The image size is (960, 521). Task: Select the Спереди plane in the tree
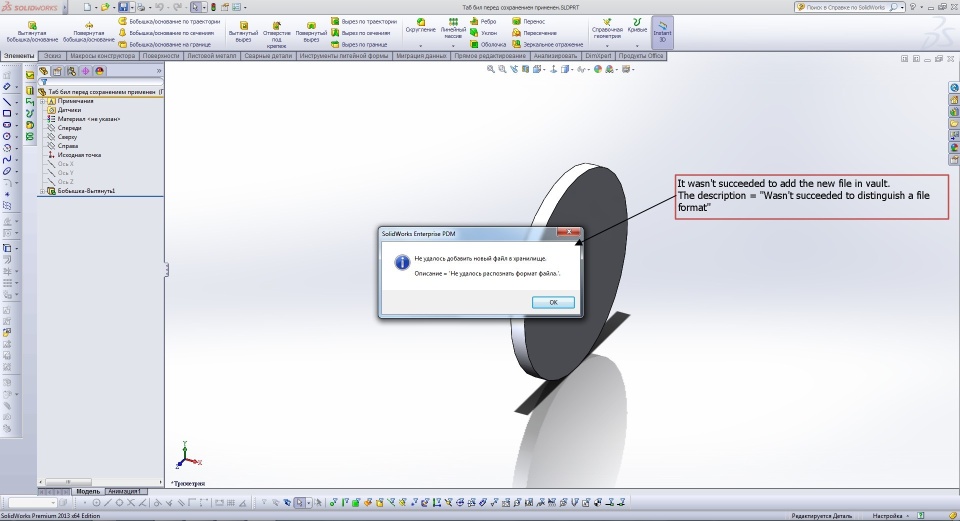64,128
